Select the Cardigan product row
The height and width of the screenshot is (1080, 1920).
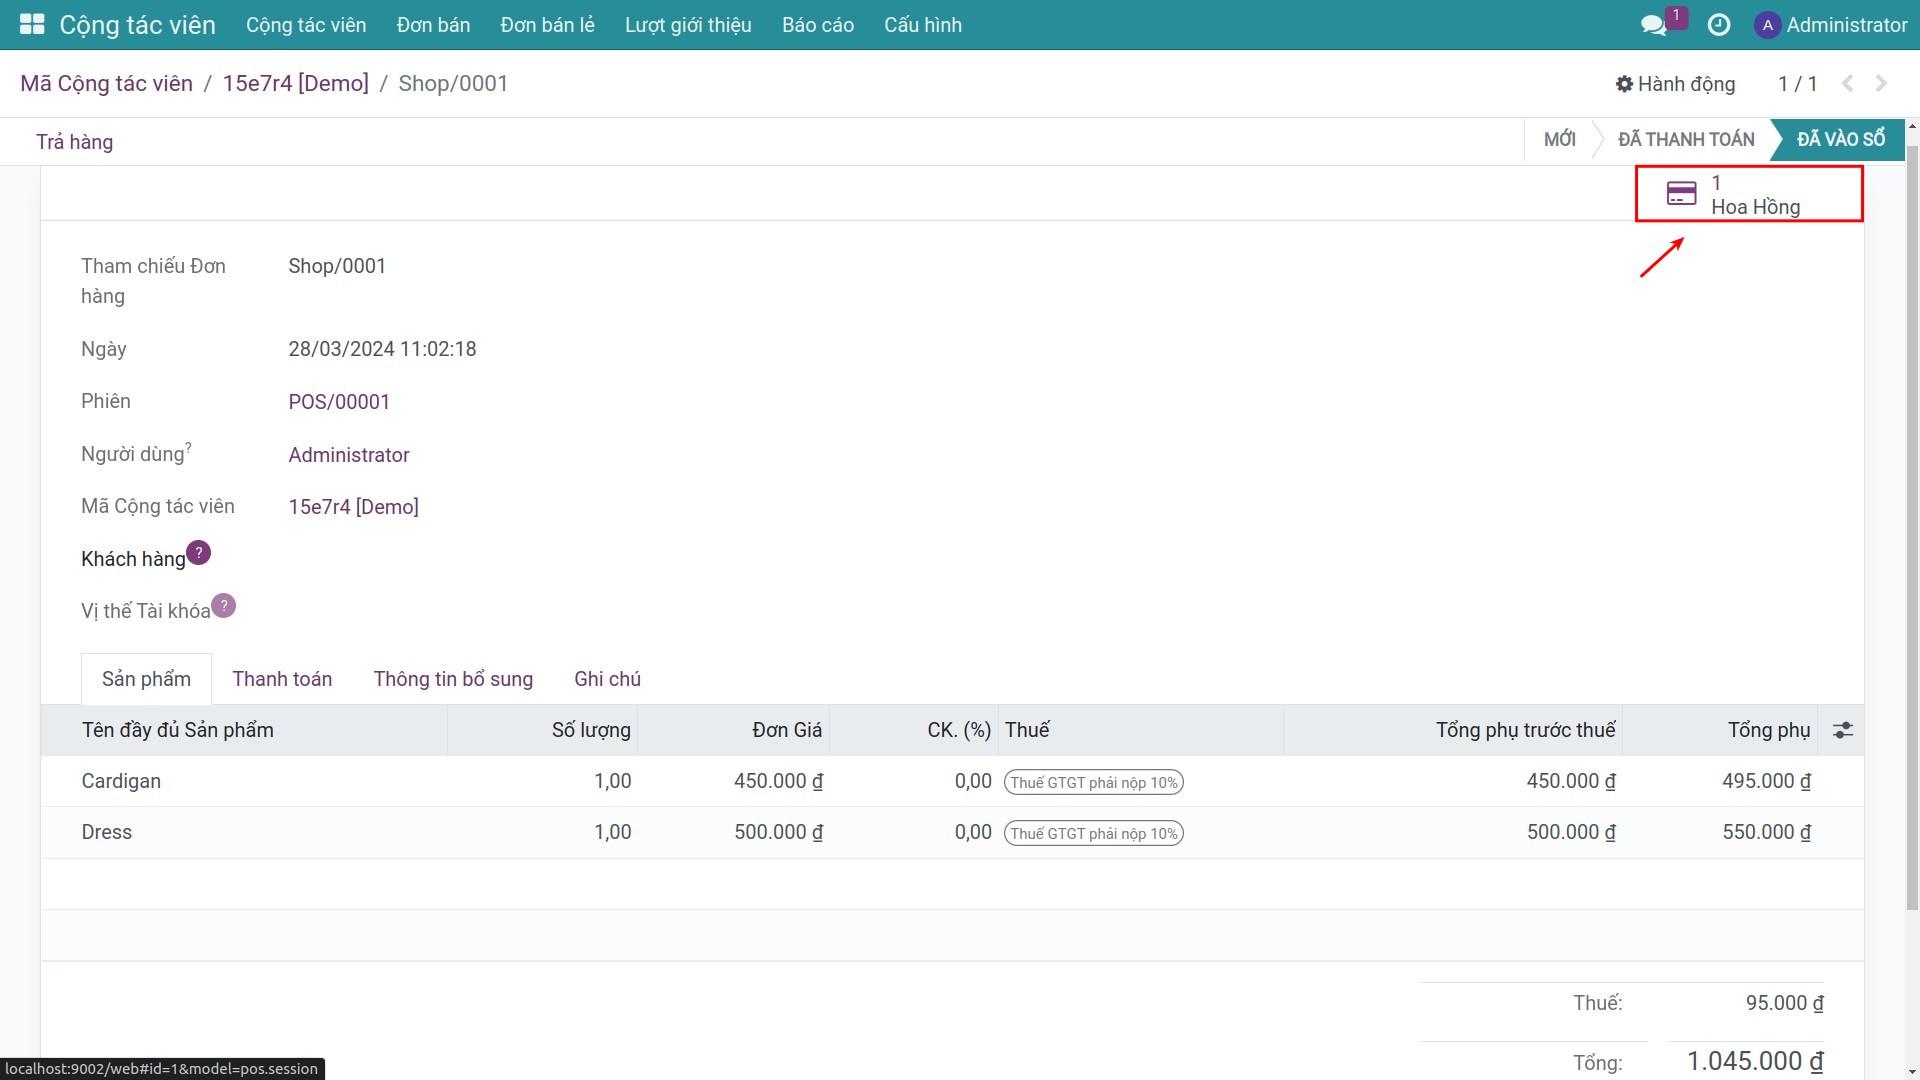(952, 781)
